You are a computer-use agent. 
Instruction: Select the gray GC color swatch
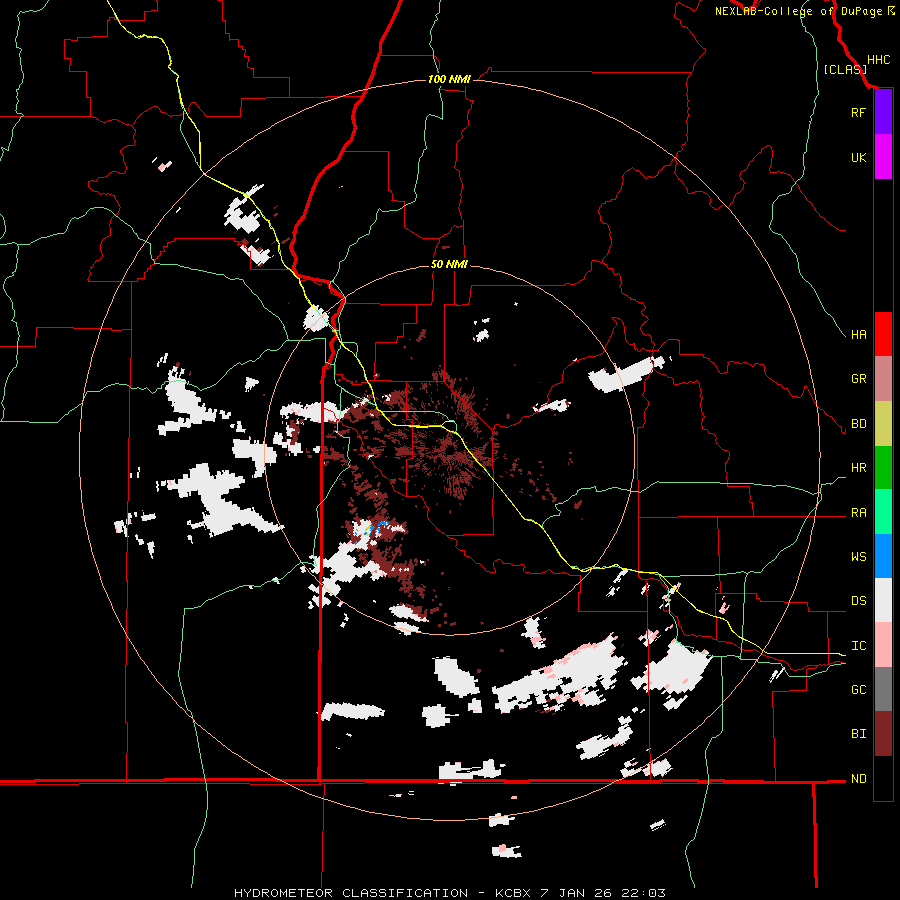883,689
